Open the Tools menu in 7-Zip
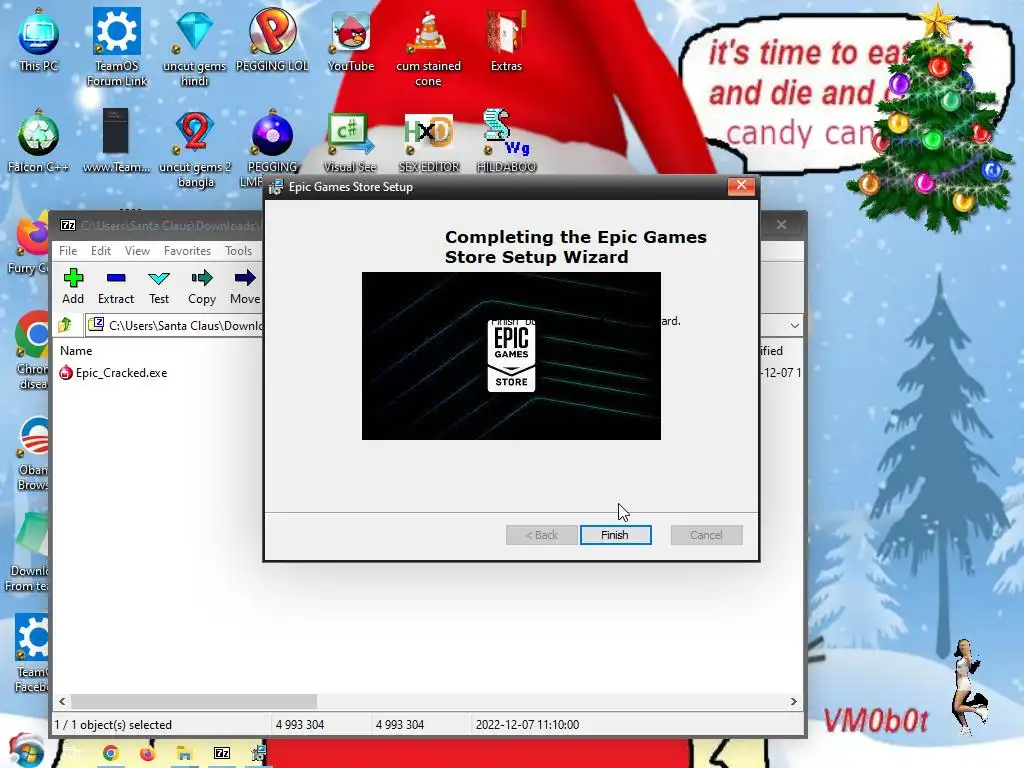The height and width of the screenshot is (768, 1024). (238, 251)
